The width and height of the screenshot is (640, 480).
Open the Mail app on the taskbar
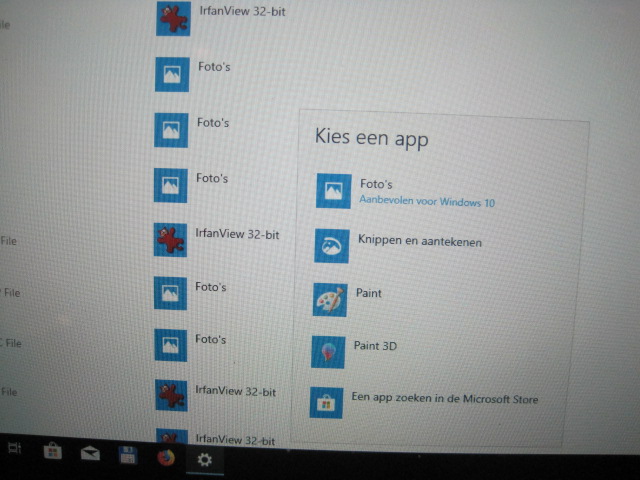pyautogui.click(x=90, y=453)
